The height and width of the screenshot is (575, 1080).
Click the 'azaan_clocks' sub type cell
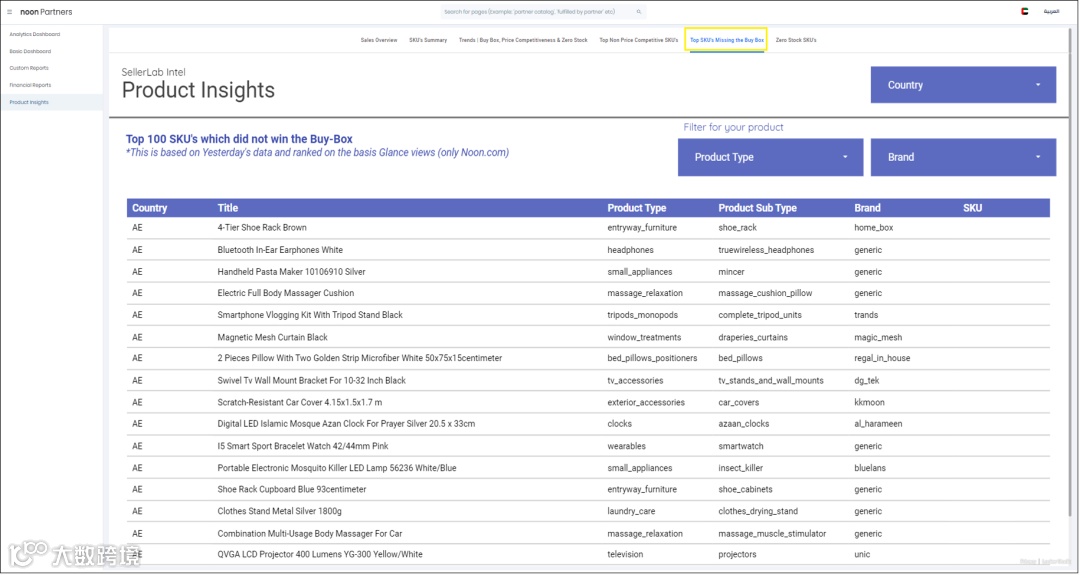click(x=743, y=424)
